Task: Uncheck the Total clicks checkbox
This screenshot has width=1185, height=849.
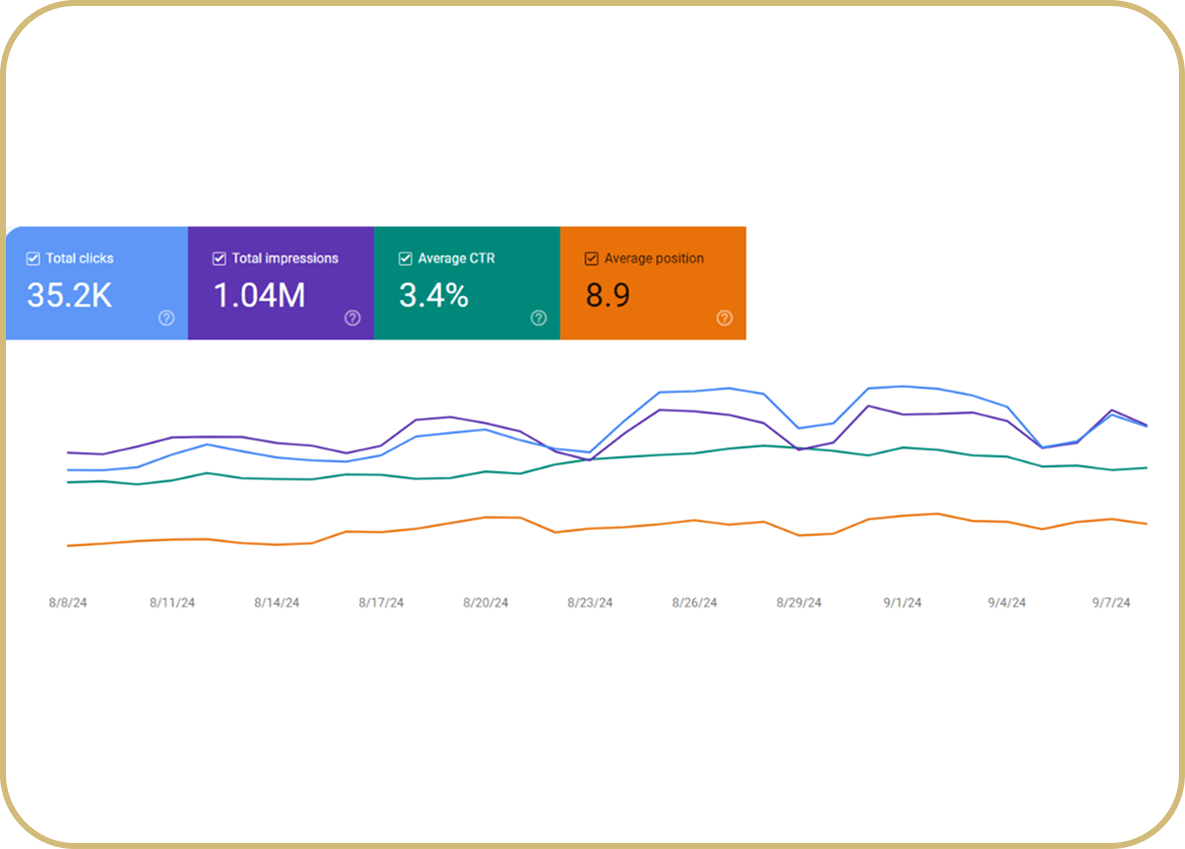Action: [33, 259]
